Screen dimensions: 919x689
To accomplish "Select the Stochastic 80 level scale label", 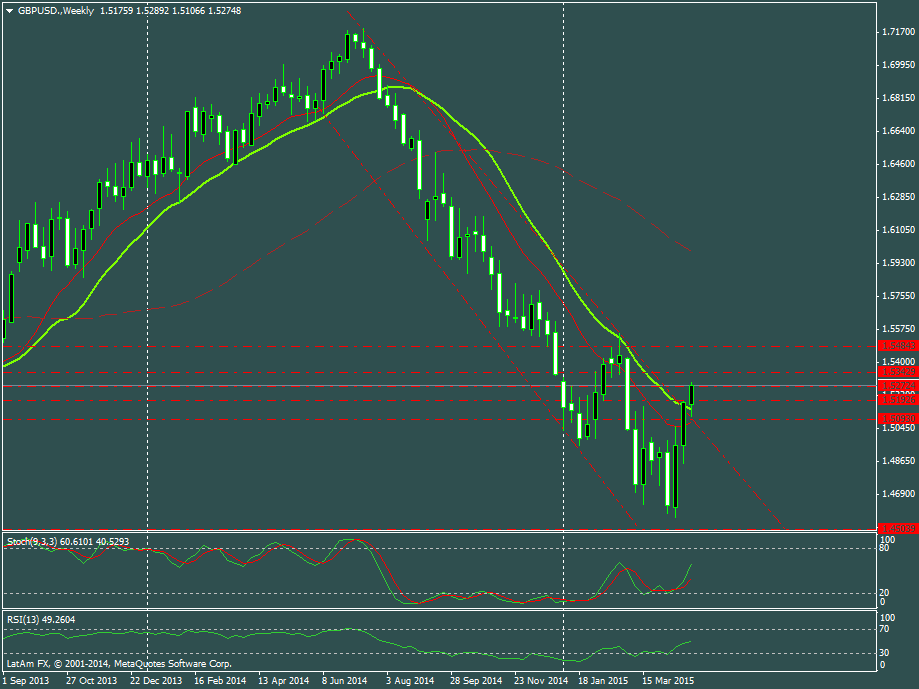I will click(884, 548).
